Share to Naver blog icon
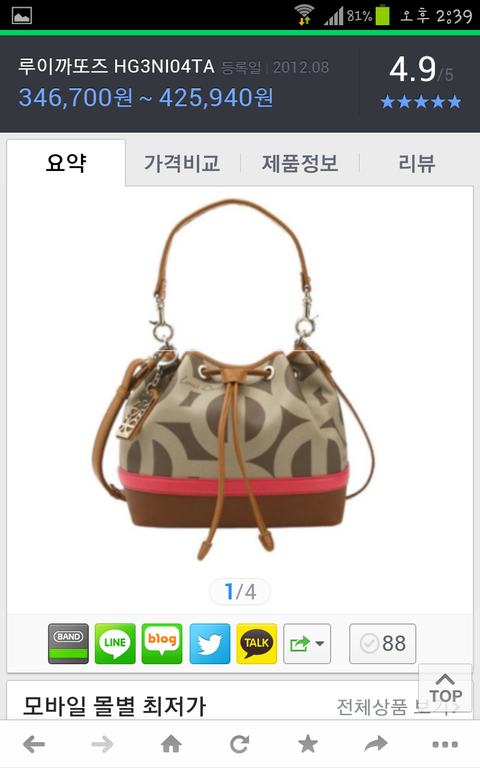 (x=162, y=643)
